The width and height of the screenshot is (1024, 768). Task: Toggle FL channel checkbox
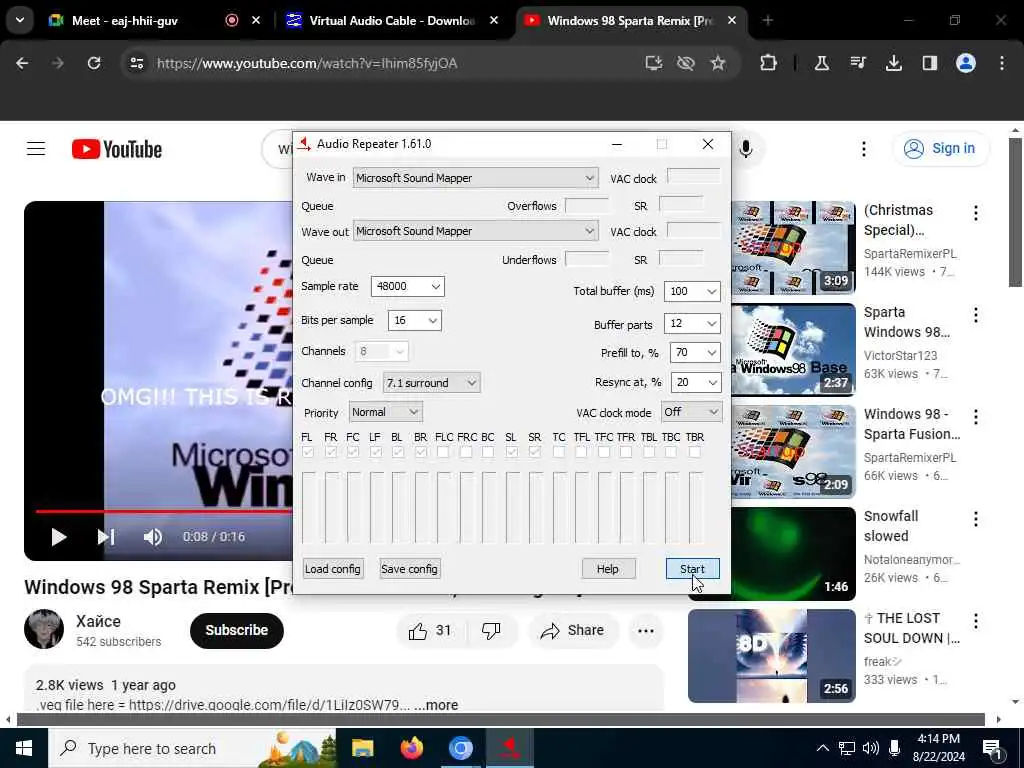[x=308, y=452]
